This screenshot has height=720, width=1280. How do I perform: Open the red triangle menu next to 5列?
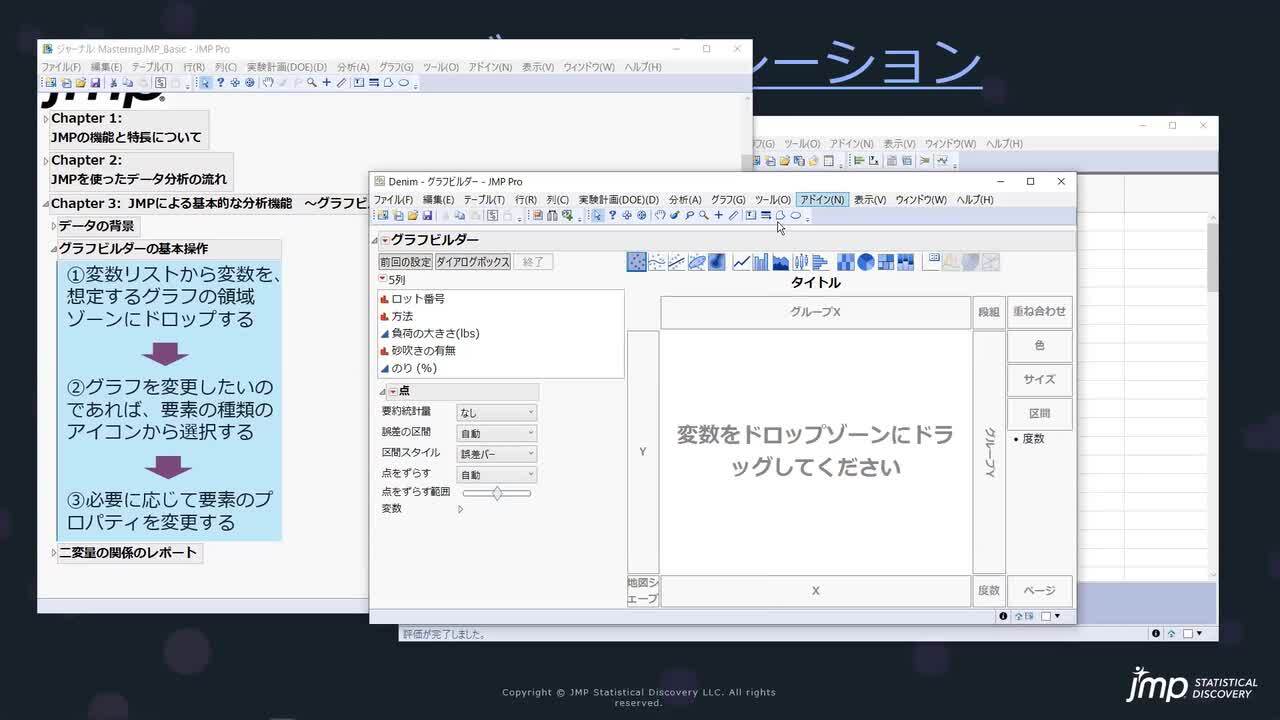pyautogui.click(x=382, y=279)
